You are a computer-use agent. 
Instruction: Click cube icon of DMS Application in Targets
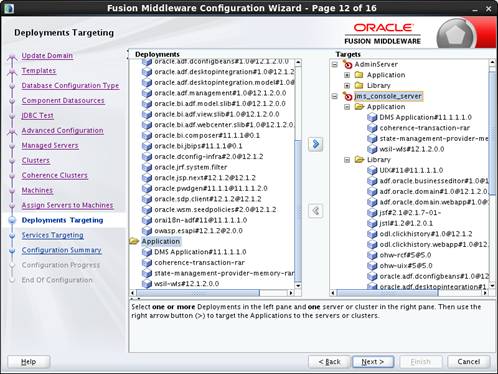[x=372, y=117]
